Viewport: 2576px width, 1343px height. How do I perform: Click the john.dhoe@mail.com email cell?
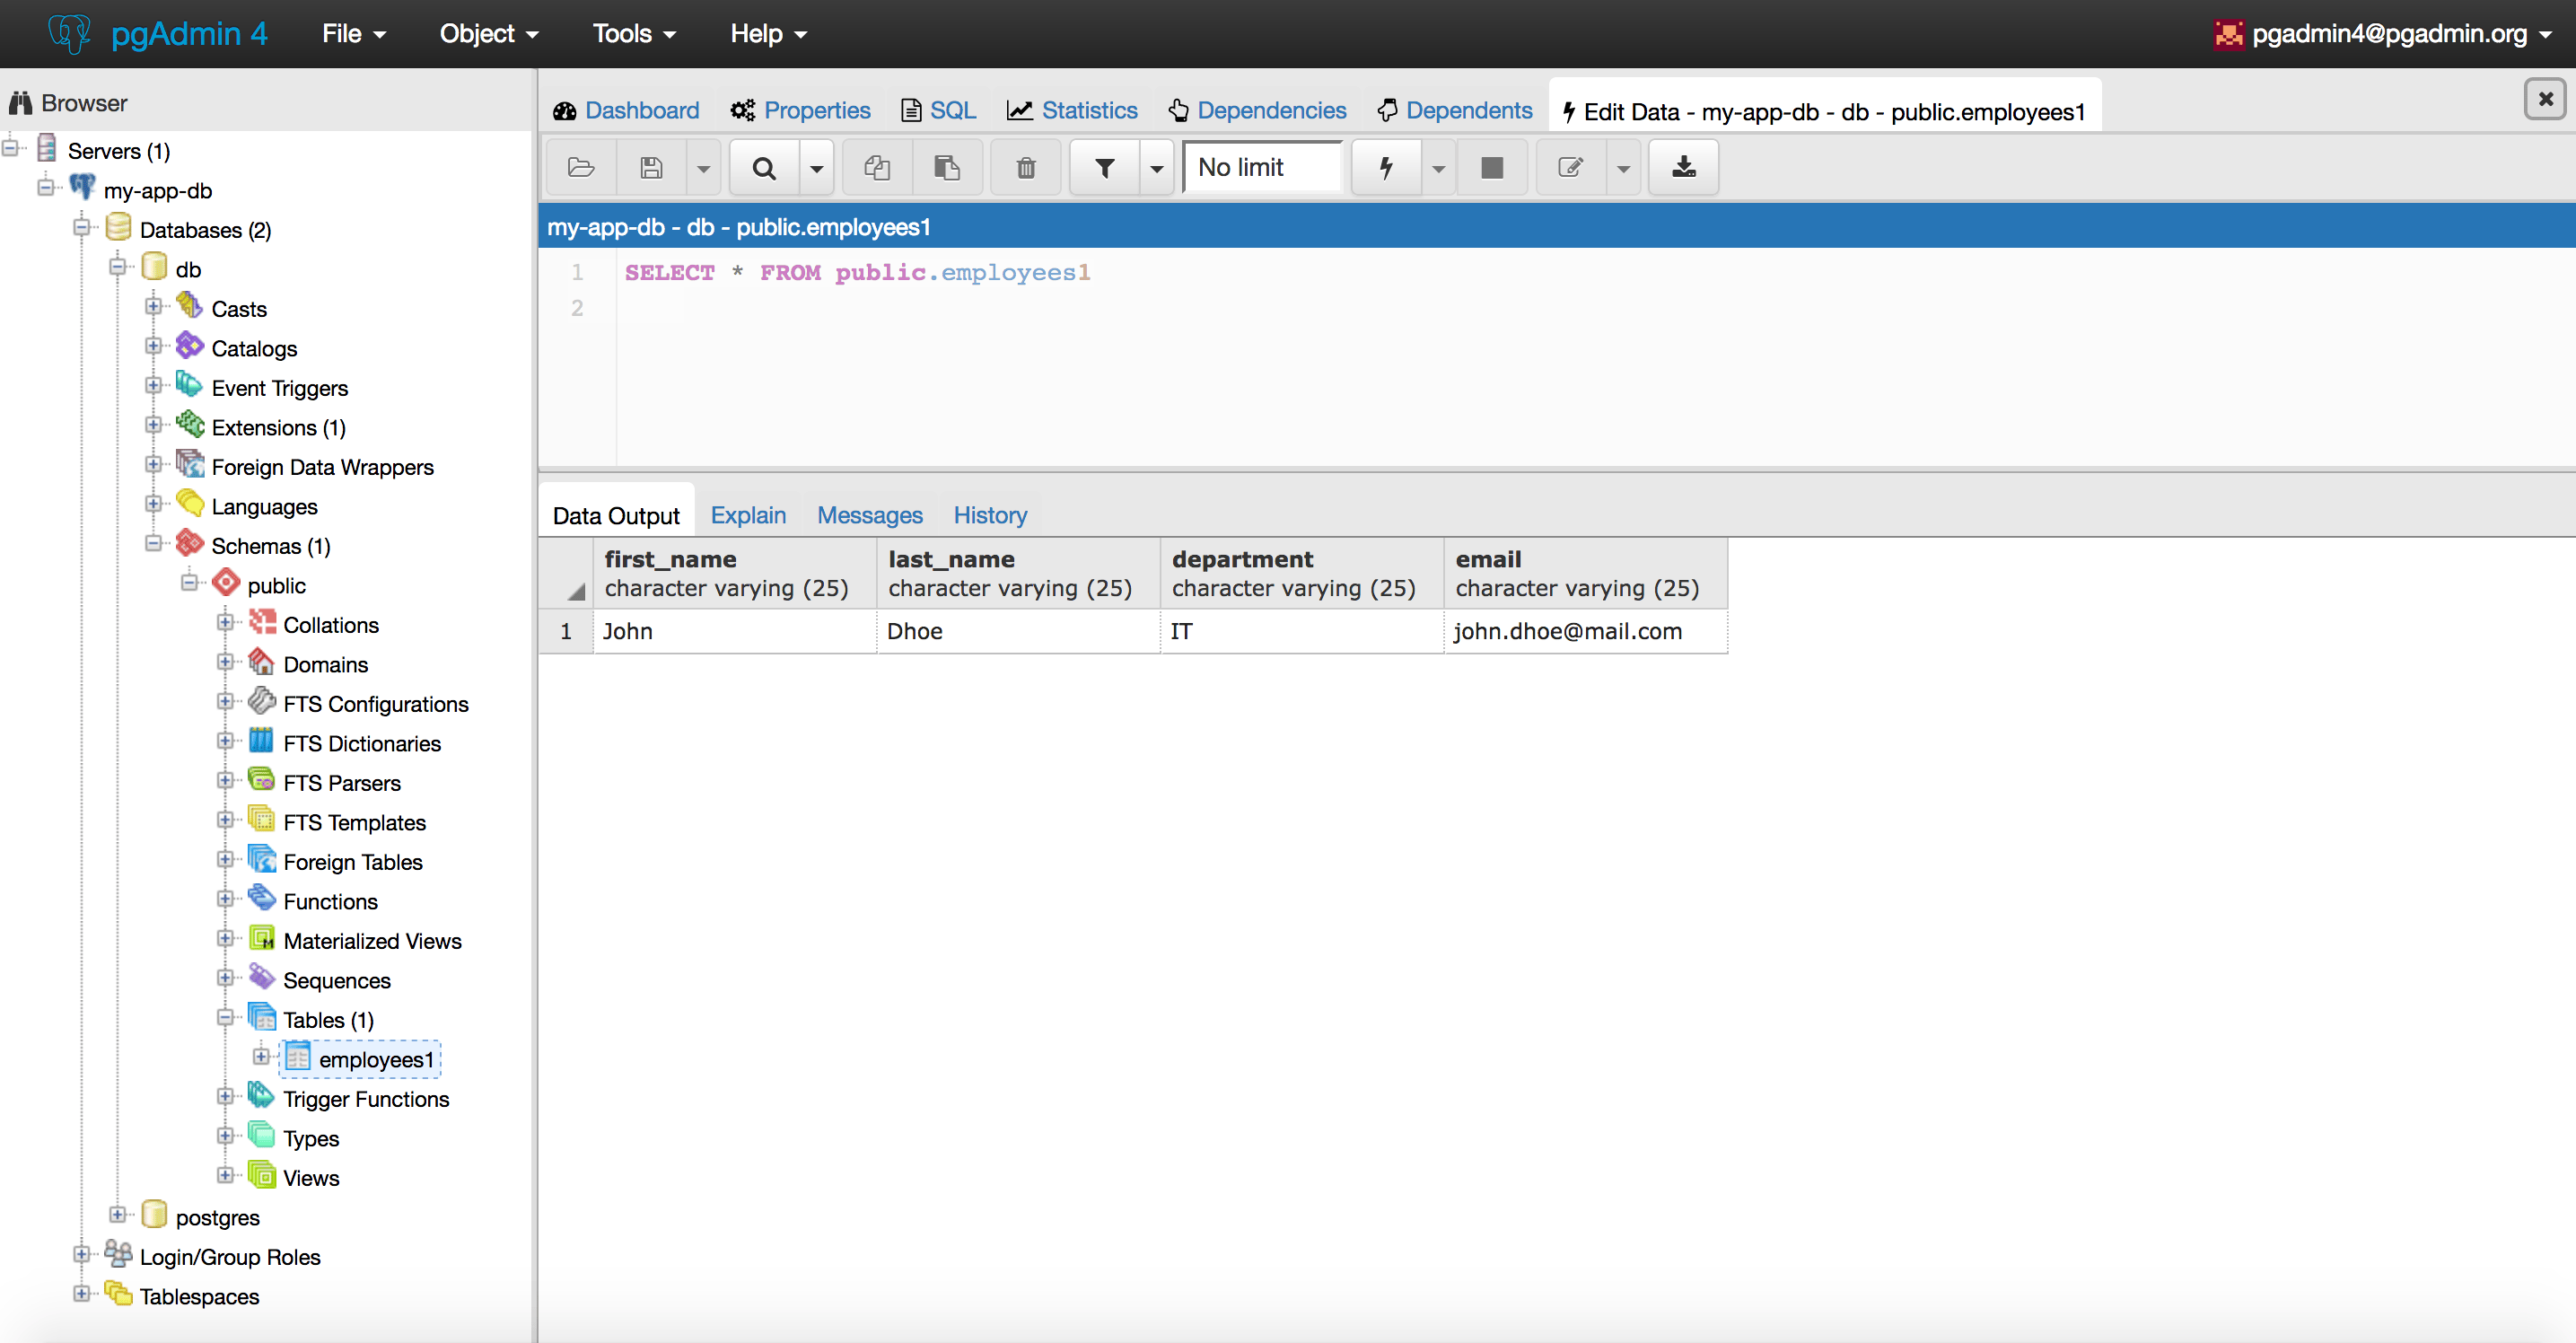(x=1585, y=631)
